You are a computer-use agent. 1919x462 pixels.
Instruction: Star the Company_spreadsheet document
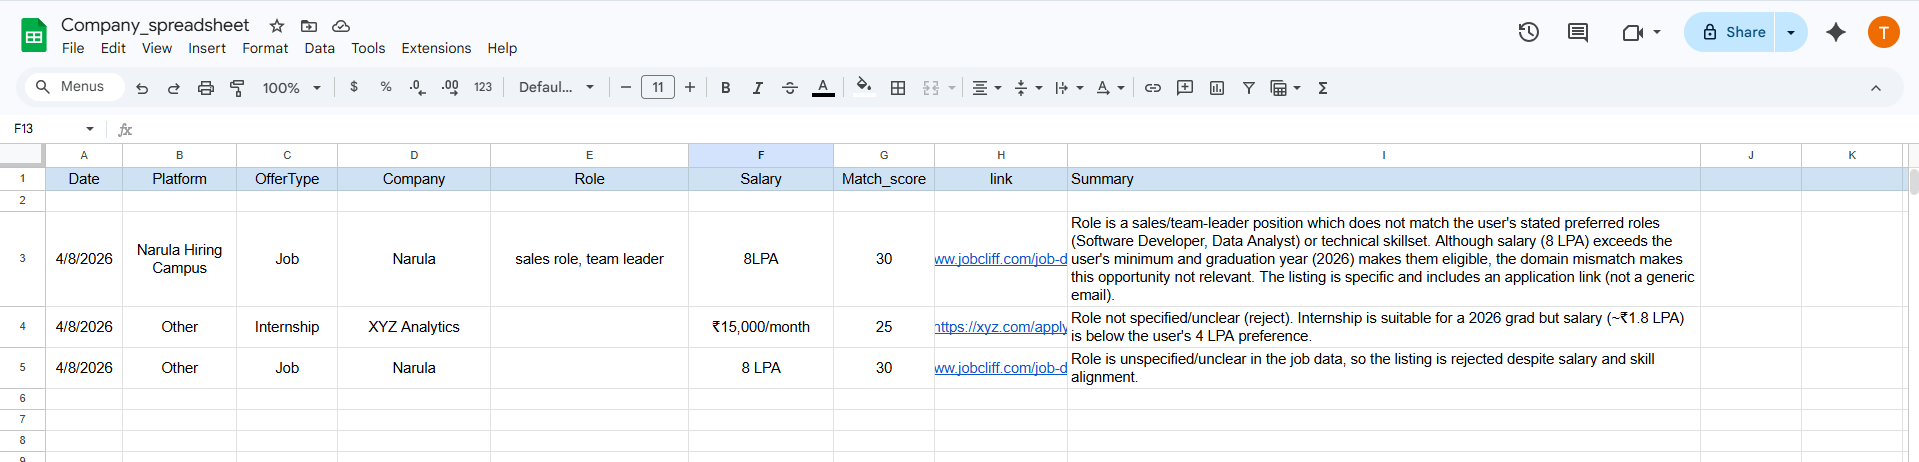(x=277, y=26)
